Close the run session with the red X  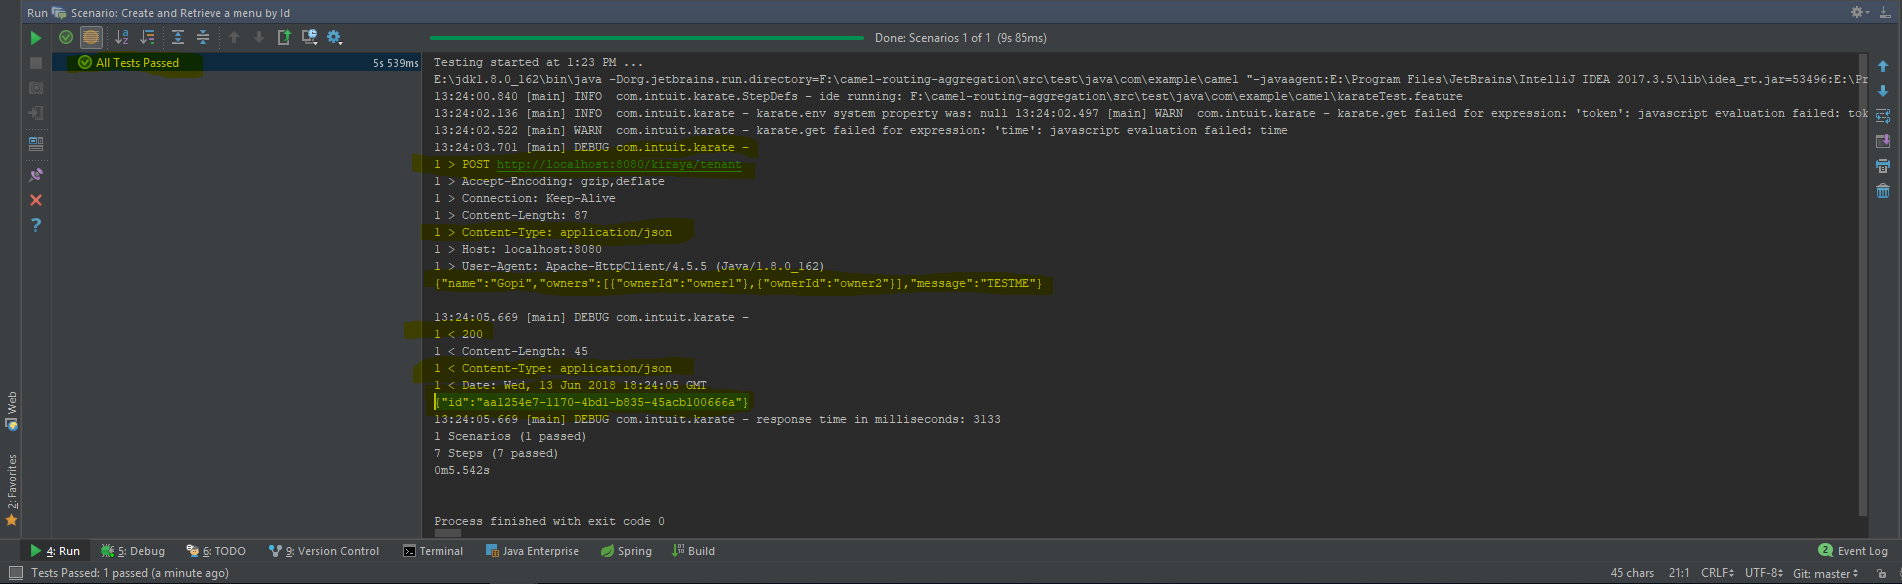click(36, 200)
